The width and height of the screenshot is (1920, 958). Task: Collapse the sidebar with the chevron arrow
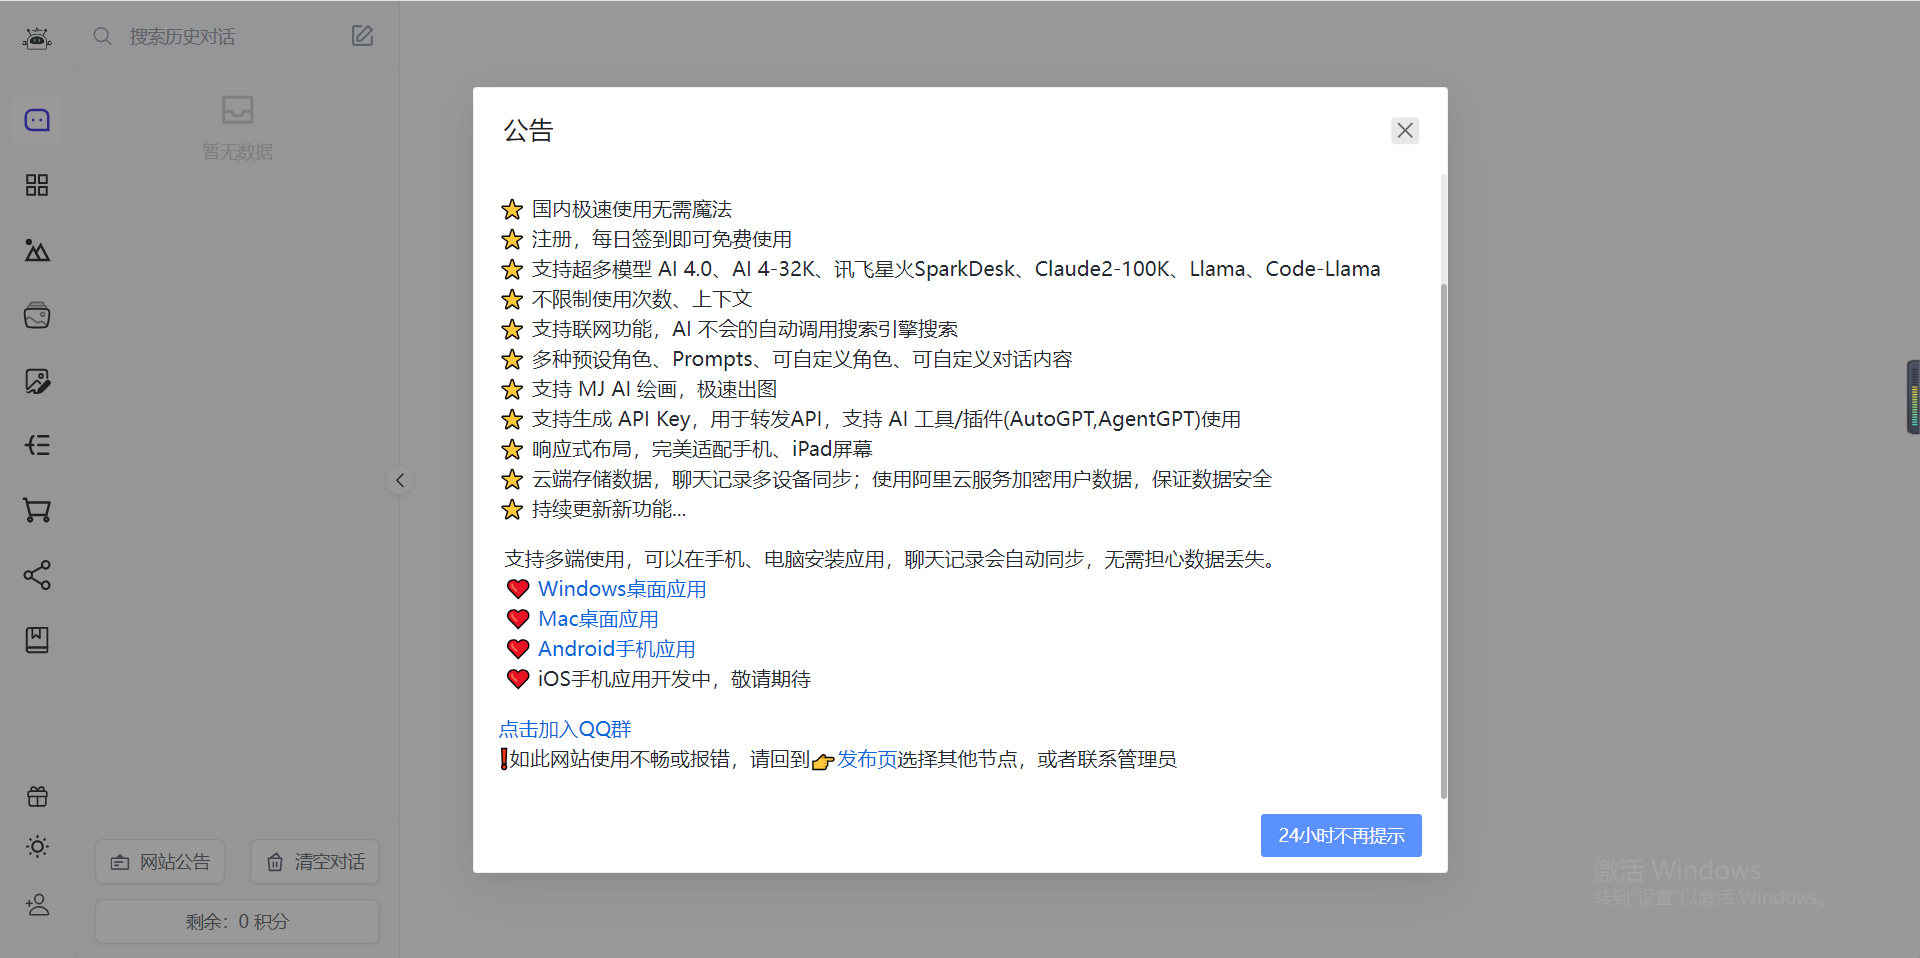399,480
